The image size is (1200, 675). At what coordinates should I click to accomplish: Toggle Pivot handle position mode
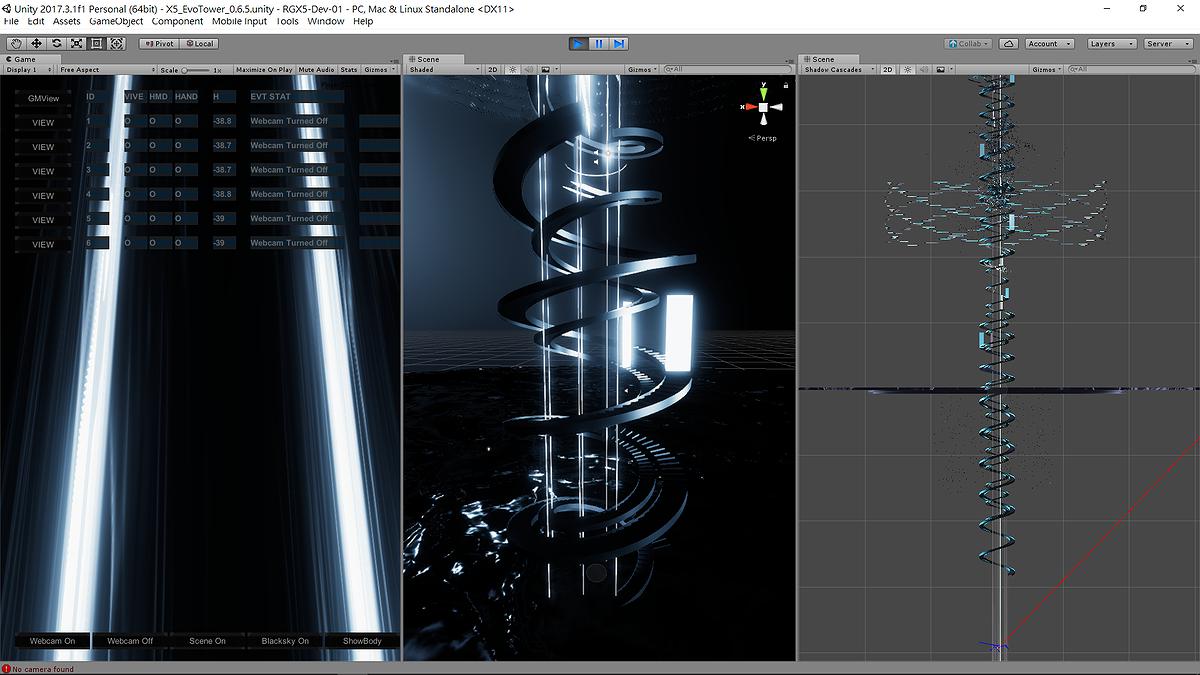pos(158,44)
